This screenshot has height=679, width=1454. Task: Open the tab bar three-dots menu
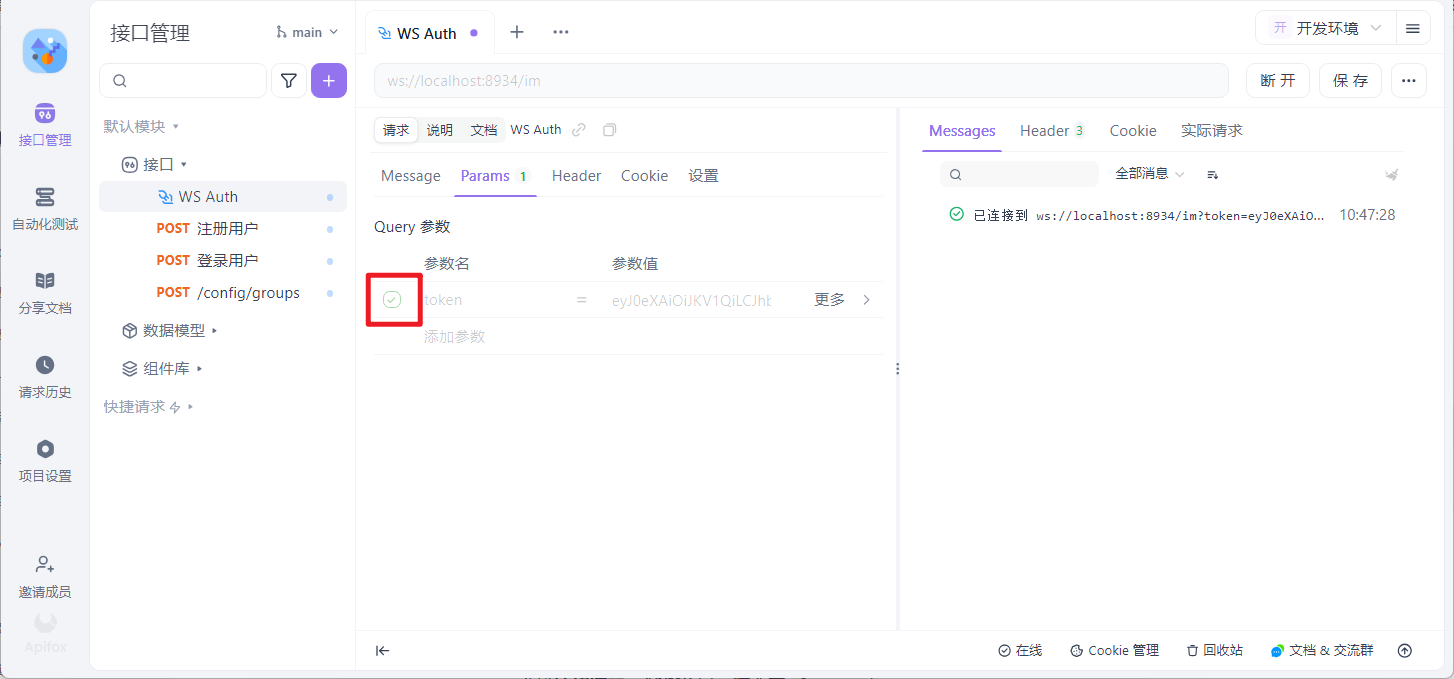(561, 32)
